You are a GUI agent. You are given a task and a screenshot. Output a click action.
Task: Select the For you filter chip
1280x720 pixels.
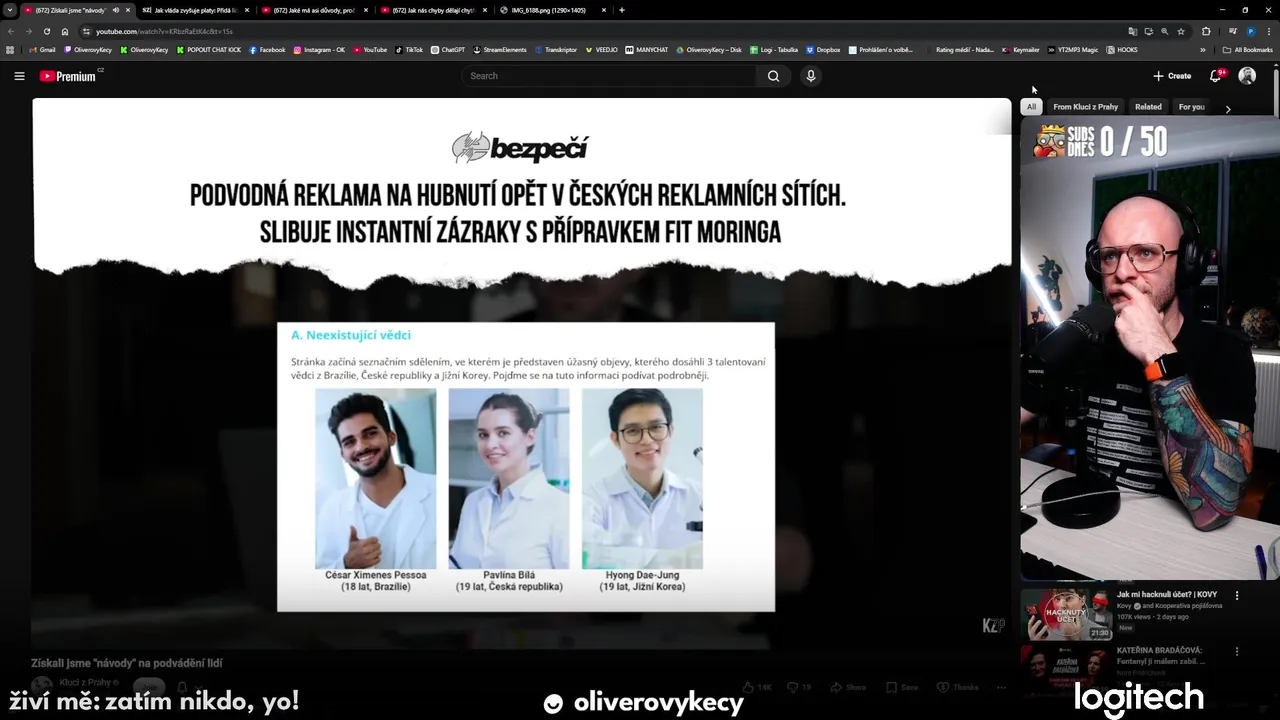click(1191, 106)
